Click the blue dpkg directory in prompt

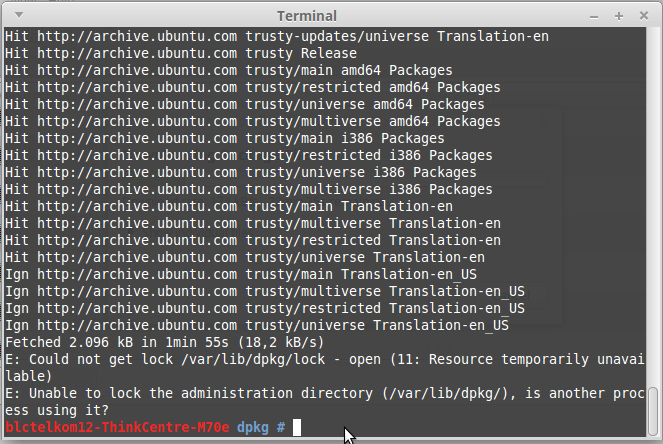253,428
